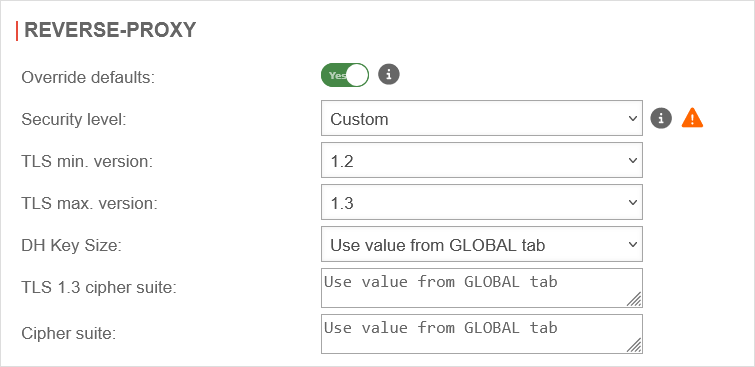The width and height of the screenshot is (755, 367).
Task: Click the info icon beside Security level
Action: coord(661,118)
